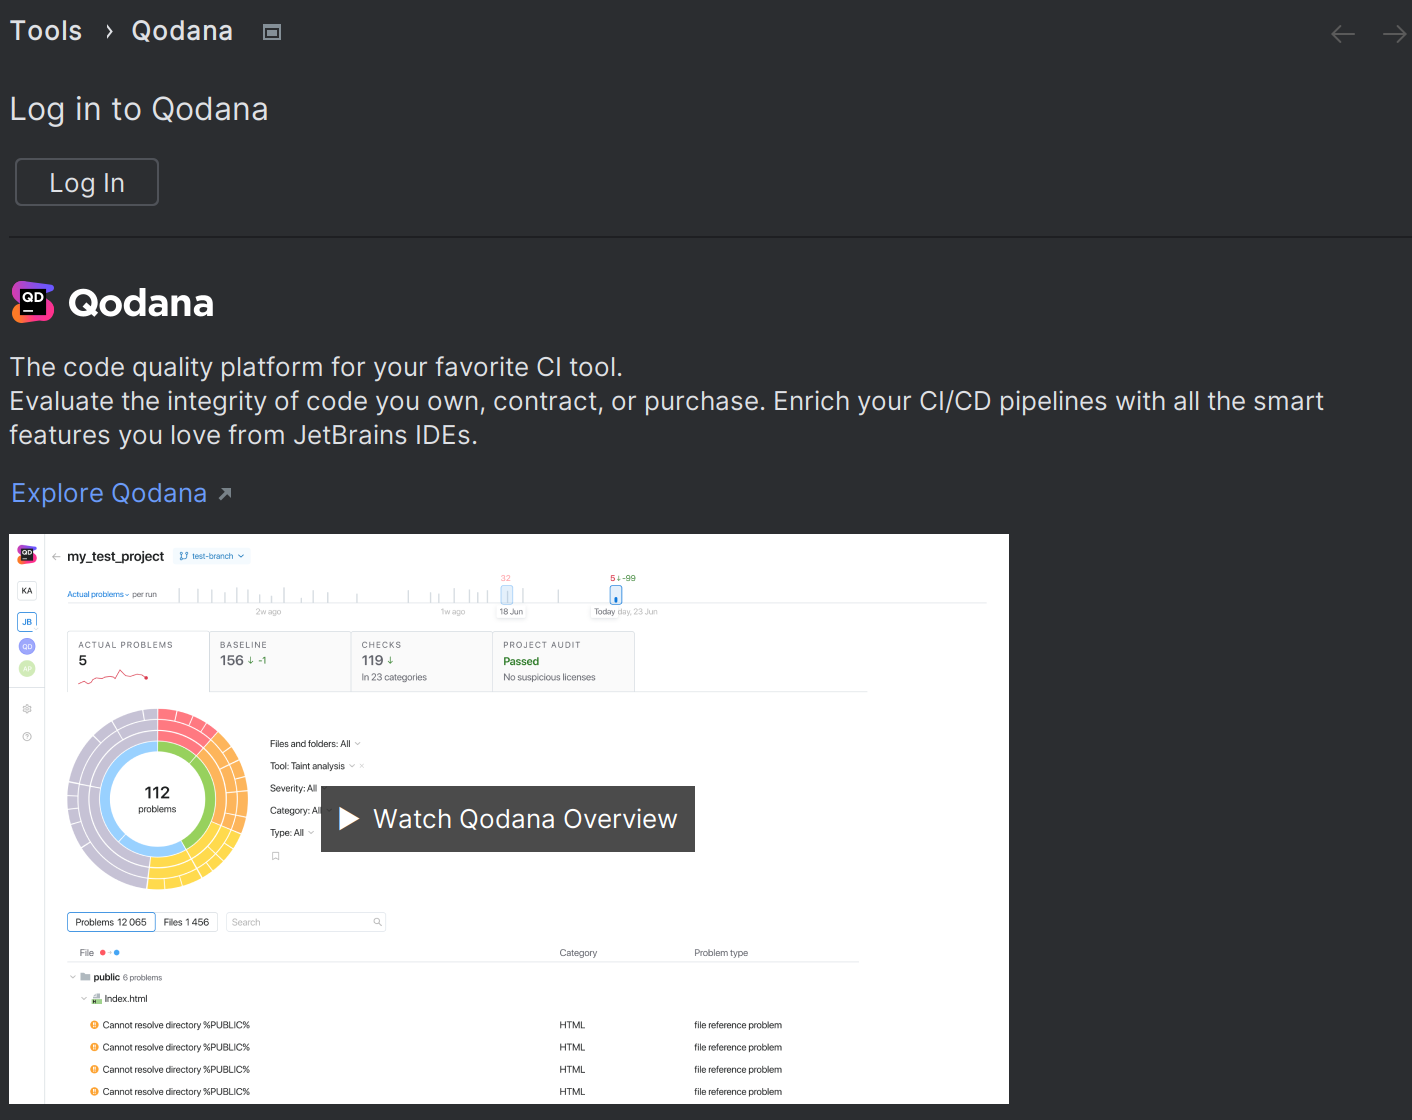Click the AP green avatar in sidebar
Image resolution: width=1412 pixels, height=1120 pixels.
click(x=27, y=668)
